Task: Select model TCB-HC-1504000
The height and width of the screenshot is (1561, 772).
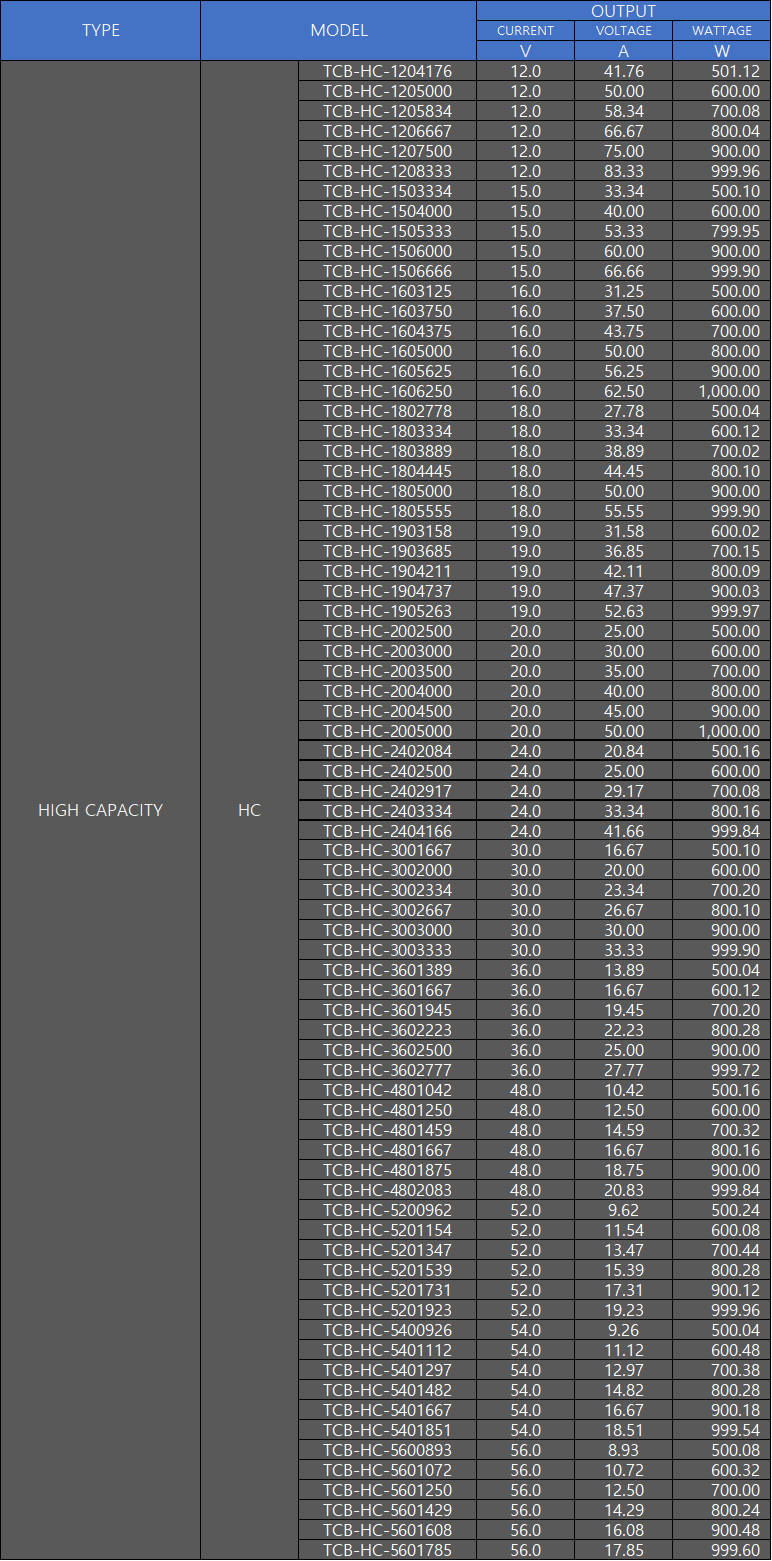Action: 387,211
